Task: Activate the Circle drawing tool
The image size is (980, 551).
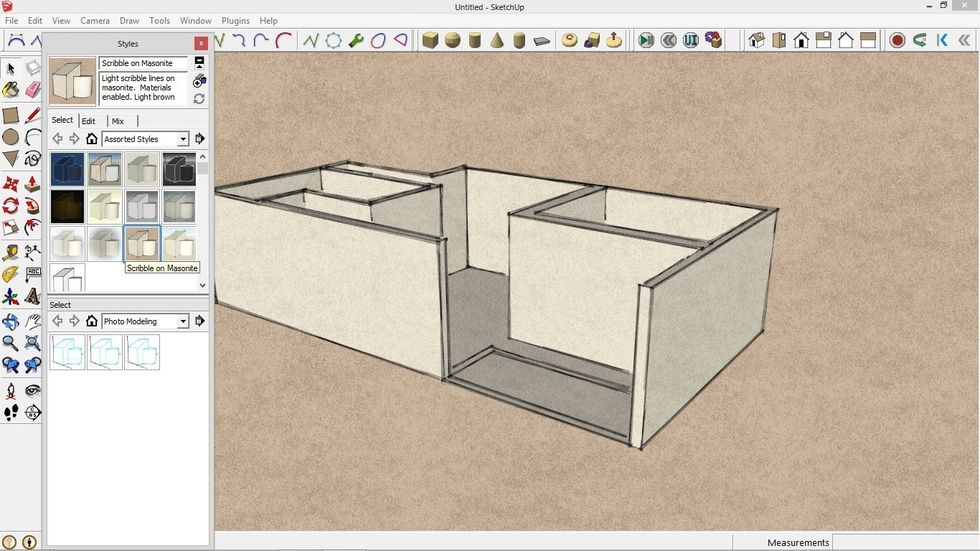Action: tap(10, 137)
